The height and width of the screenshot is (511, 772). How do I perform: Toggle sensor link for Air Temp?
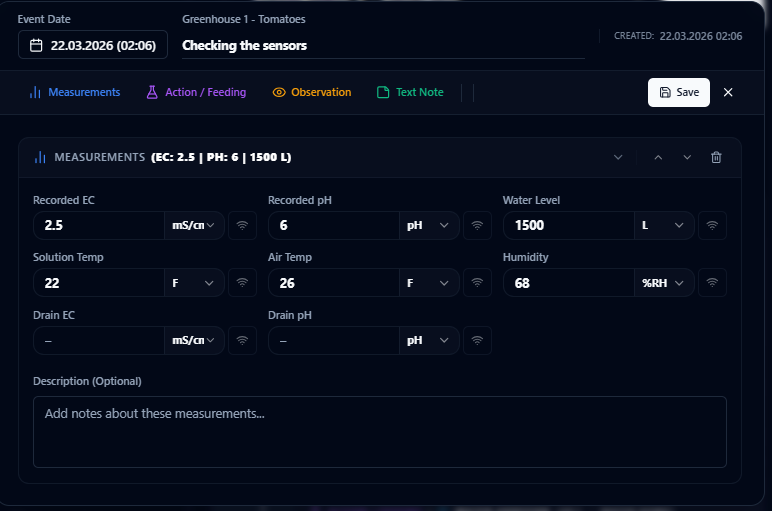(477, 283)
